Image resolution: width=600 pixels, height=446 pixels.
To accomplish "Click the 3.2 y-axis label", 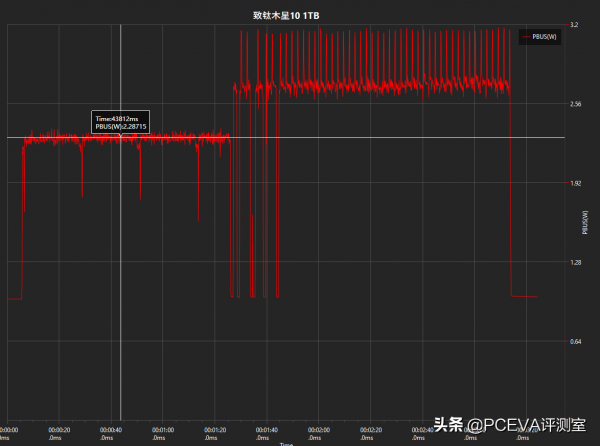I will pos(574,24).
